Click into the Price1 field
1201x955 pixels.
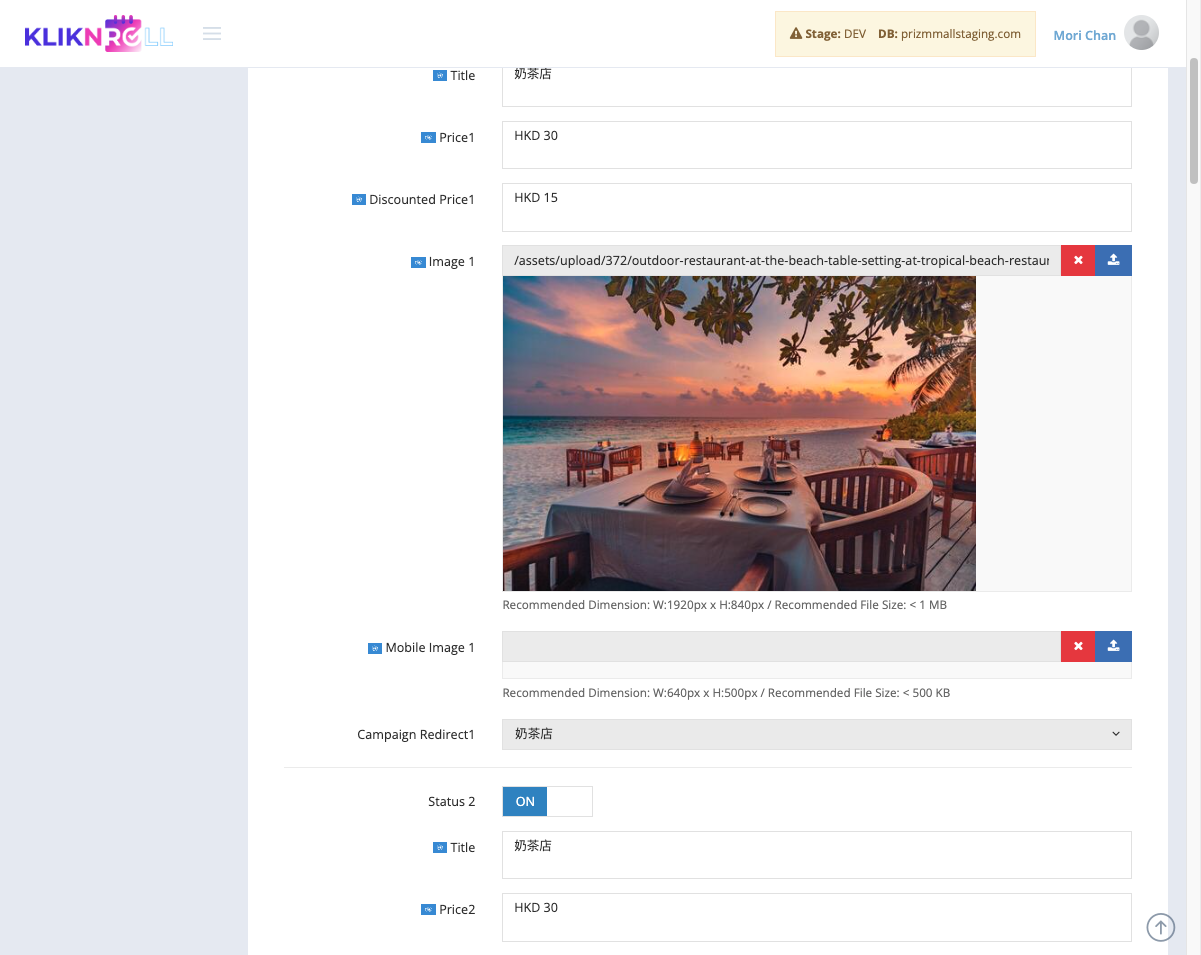[817, 145]
